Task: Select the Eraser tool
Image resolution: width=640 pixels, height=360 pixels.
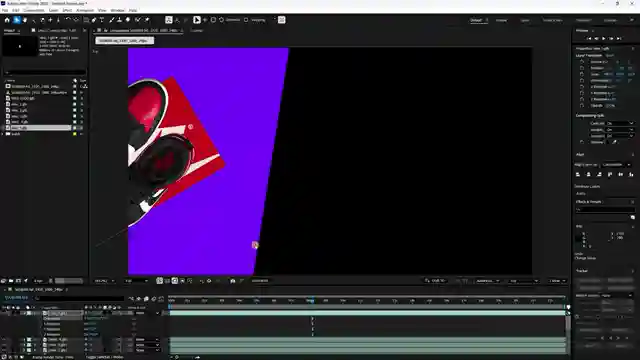Action: (x=128, y=20)
